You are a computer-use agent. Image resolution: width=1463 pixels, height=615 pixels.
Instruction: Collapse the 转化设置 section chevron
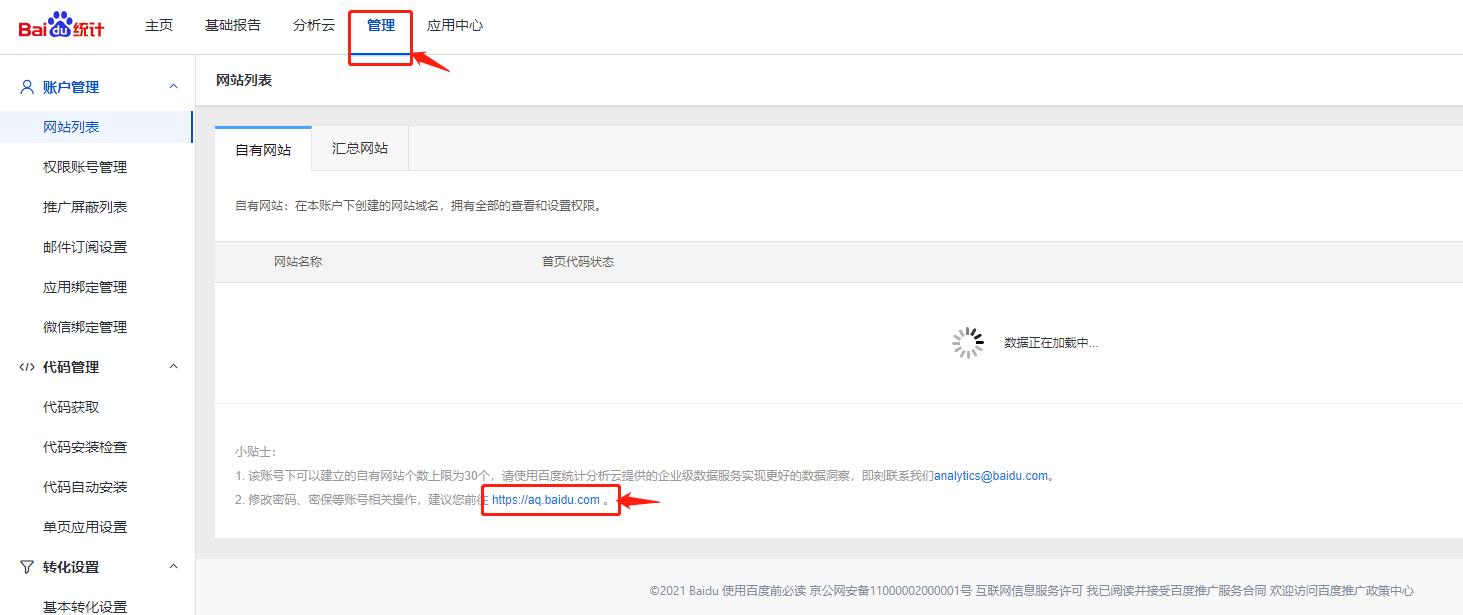(173, 566)
